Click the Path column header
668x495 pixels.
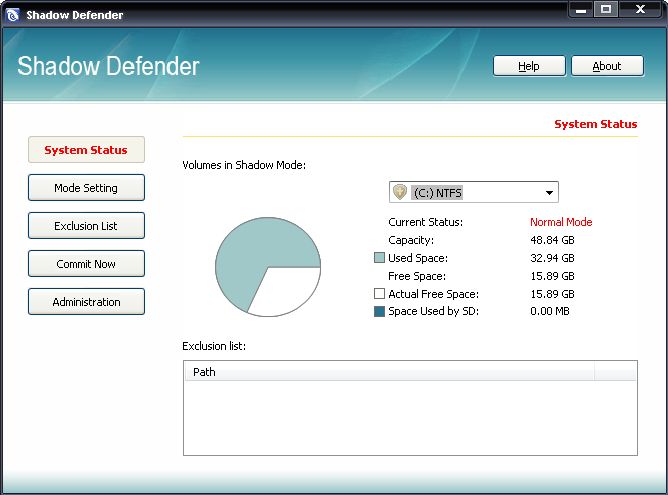click(389, 372)
